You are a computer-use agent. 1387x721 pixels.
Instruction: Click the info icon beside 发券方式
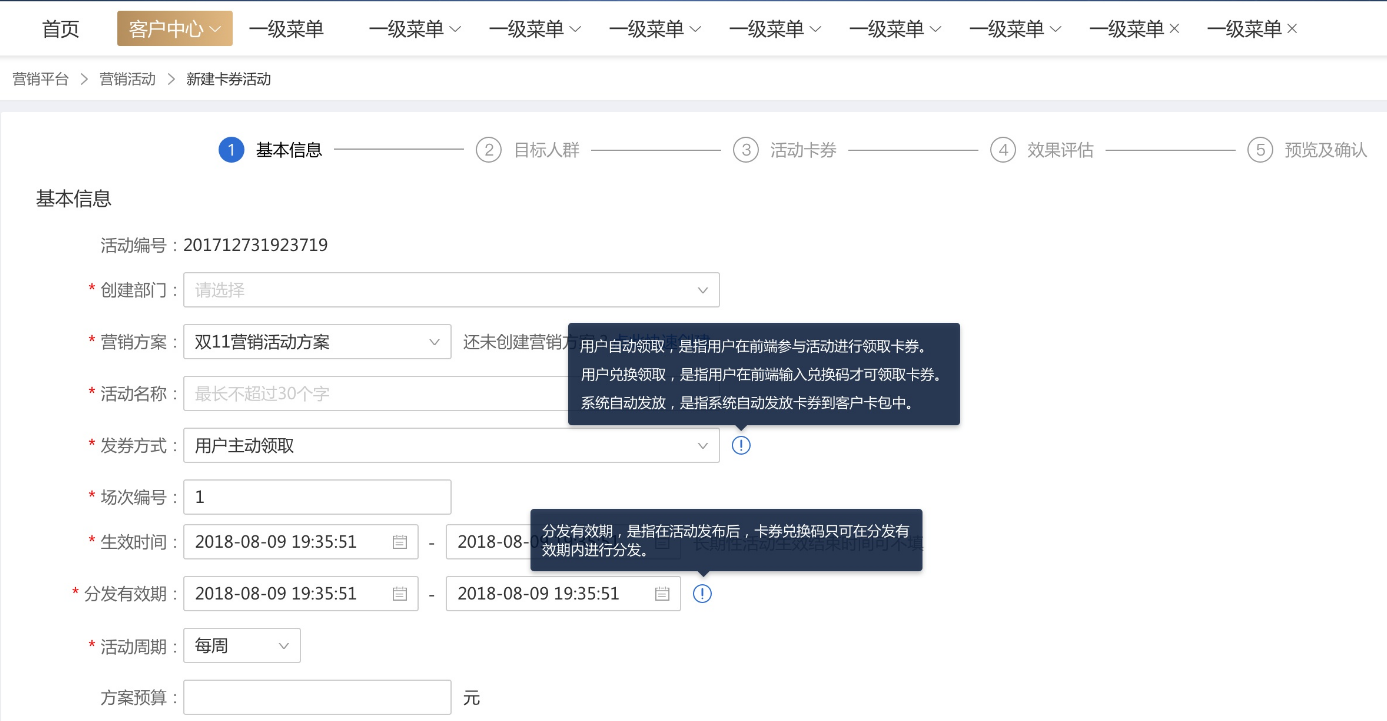[x=741, y=446]
